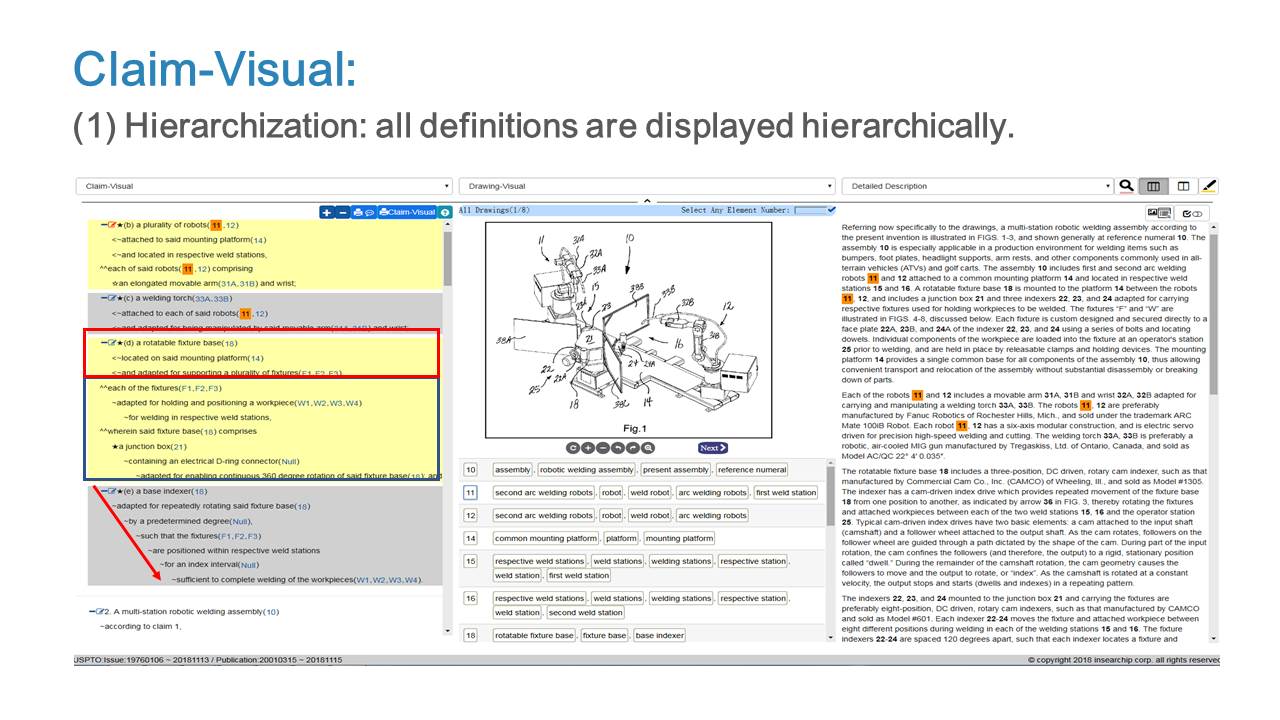The image size is (1280, 720).
Task: Click the 'reference numeral' term tag
Action: (752, 469)
